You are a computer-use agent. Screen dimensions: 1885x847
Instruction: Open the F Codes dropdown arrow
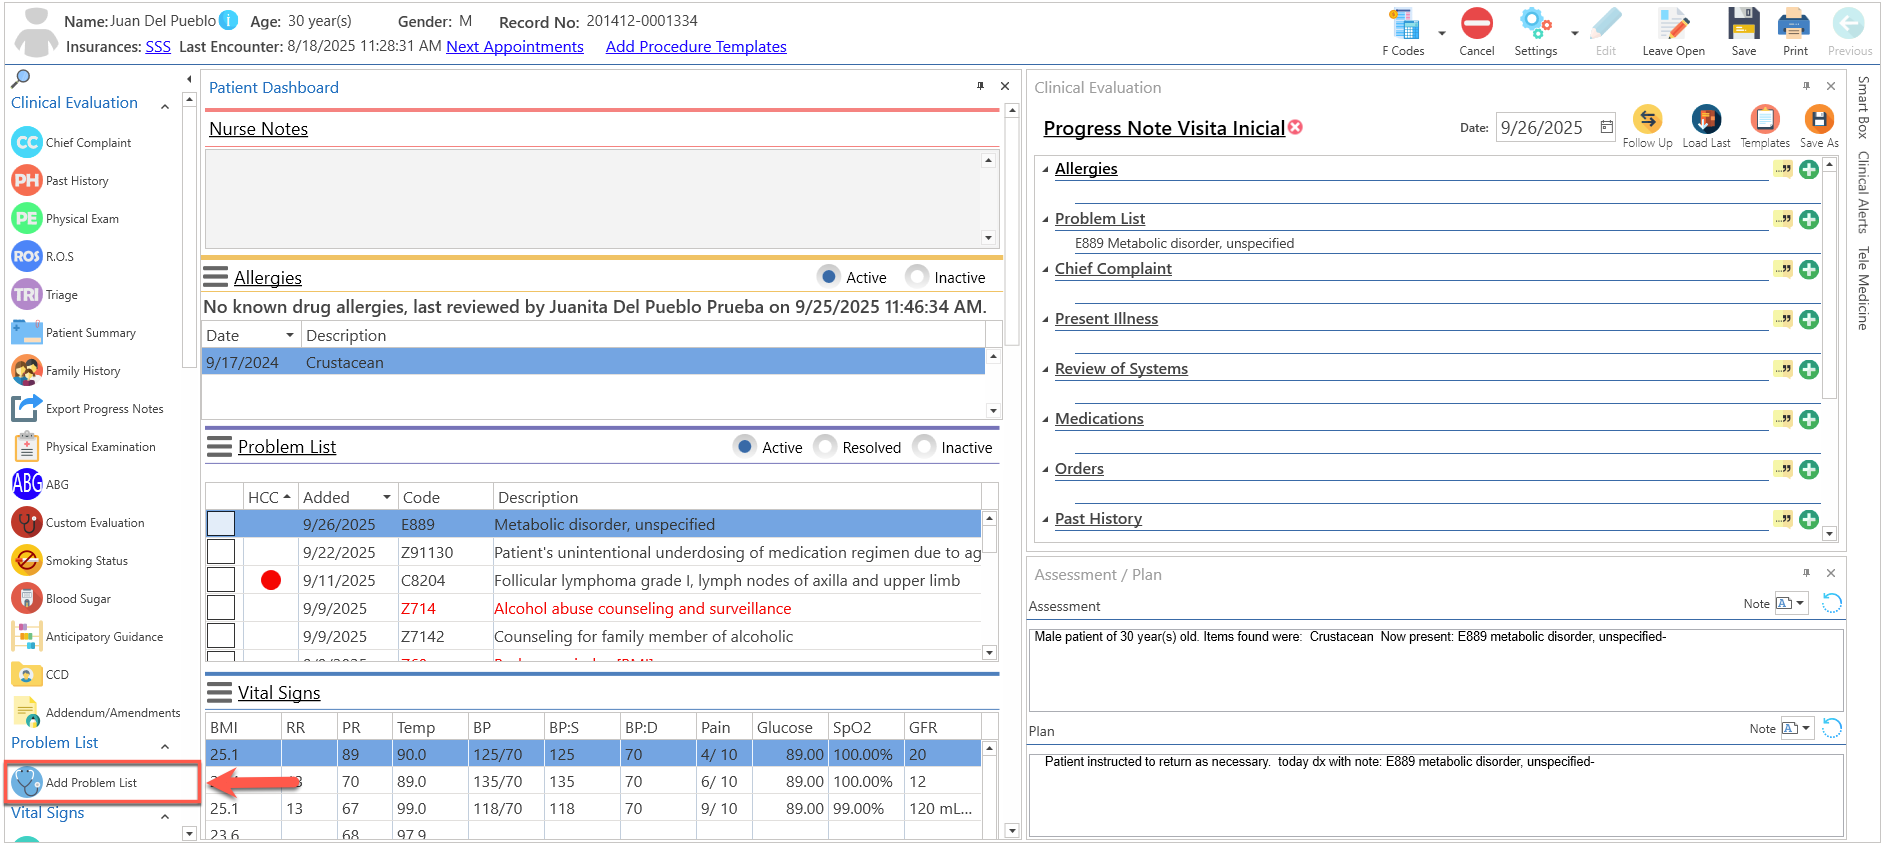1442,33
